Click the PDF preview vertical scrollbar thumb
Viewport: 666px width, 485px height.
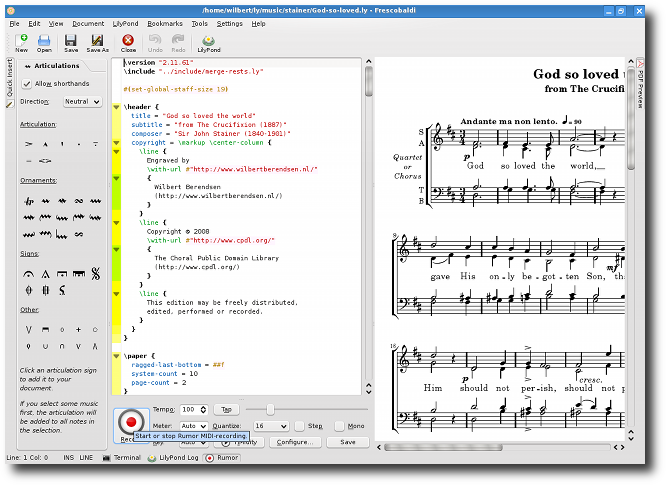tap(631, 118)
